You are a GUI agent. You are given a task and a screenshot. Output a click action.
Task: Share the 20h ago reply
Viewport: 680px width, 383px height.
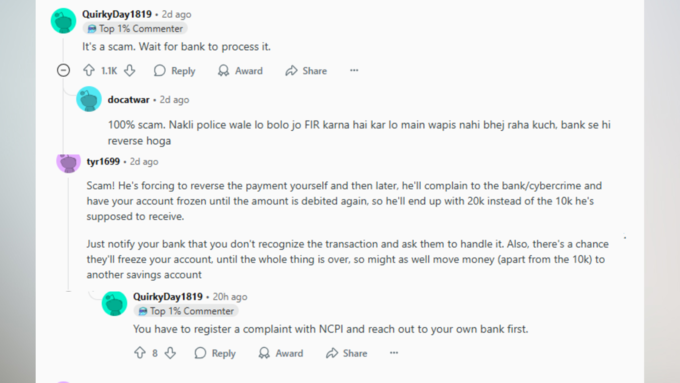(347, 353)
